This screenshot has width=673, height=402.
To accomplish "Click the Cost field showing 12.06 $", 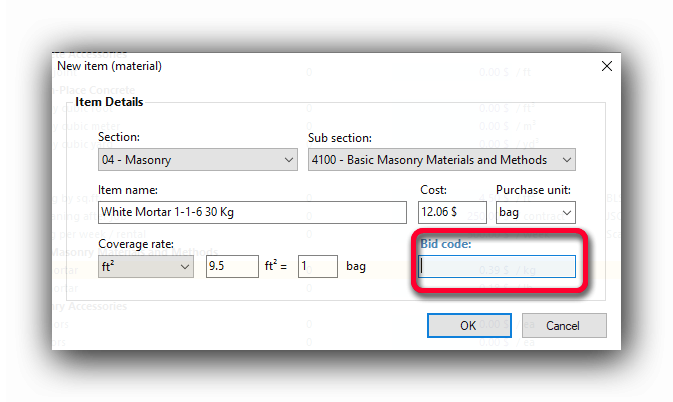I will tap(451, 213).
